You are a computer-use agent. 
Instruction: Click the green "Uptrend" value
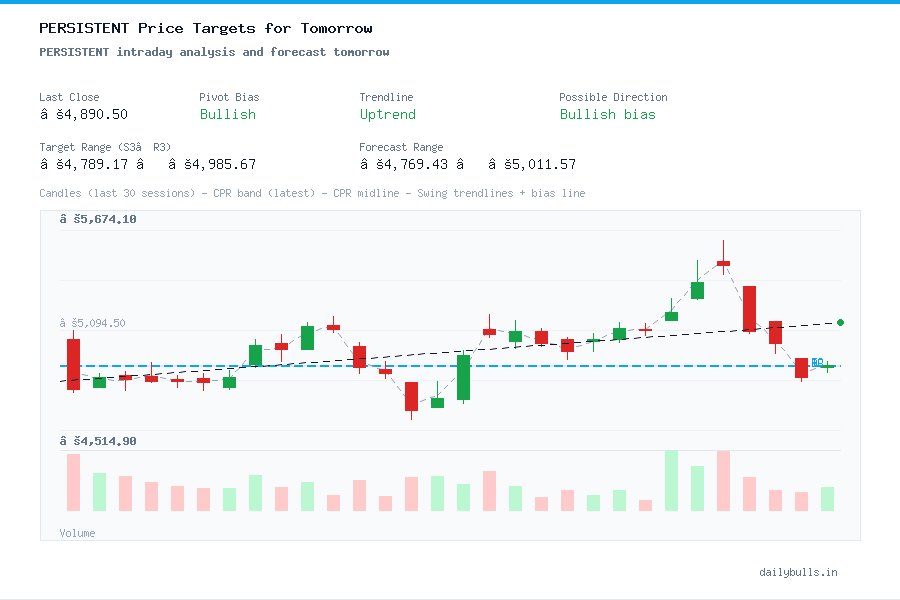387,114
